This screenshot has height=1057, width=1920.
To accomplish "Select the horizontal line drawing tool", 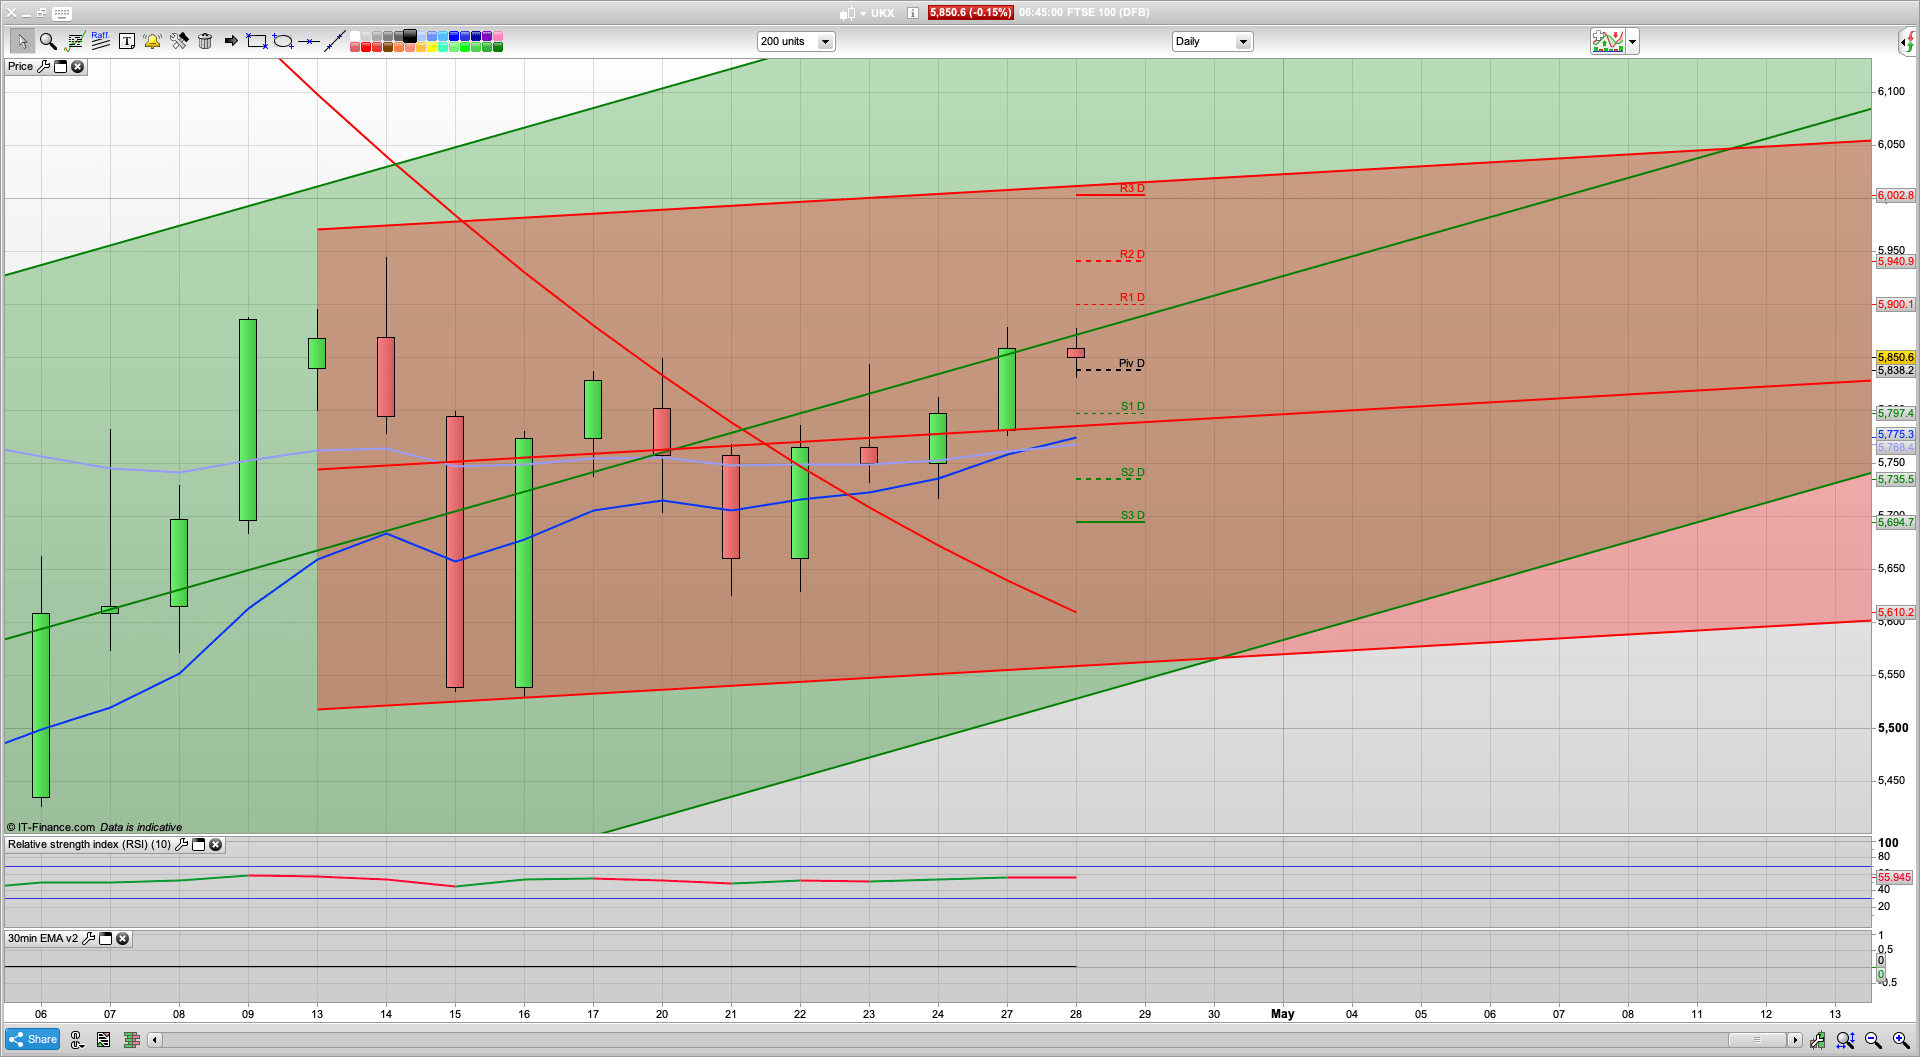I will pyautogui.click(x=309, y=41).
